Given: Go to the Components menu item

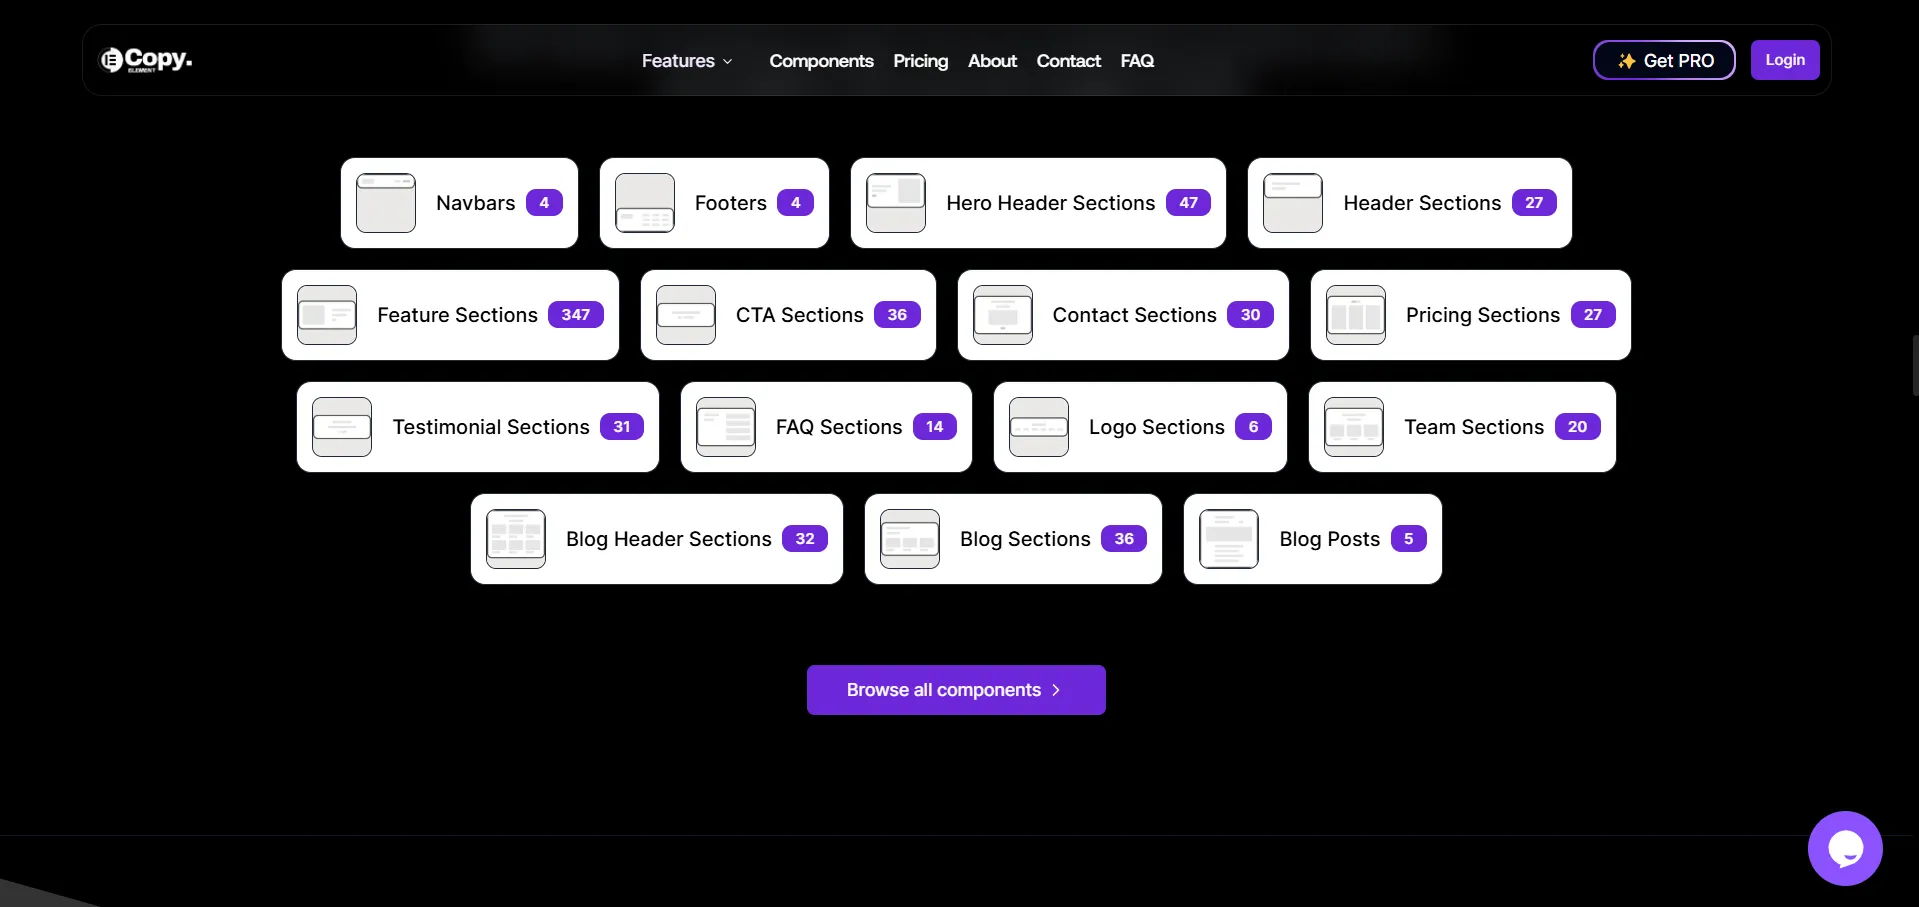Looking at the screenshot, I should point(820,61).
